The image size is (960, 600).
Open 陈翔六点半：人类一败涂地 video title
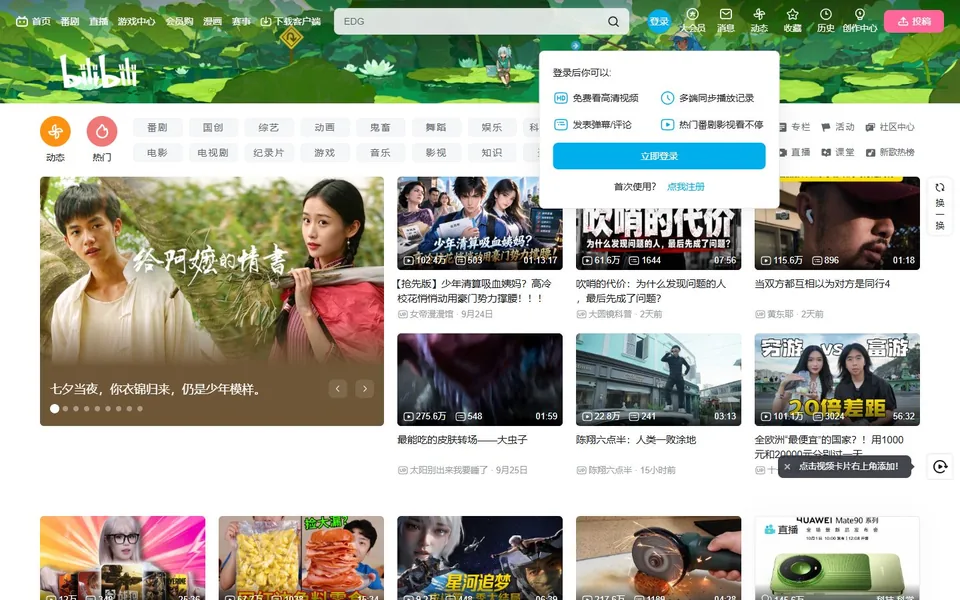636,440
